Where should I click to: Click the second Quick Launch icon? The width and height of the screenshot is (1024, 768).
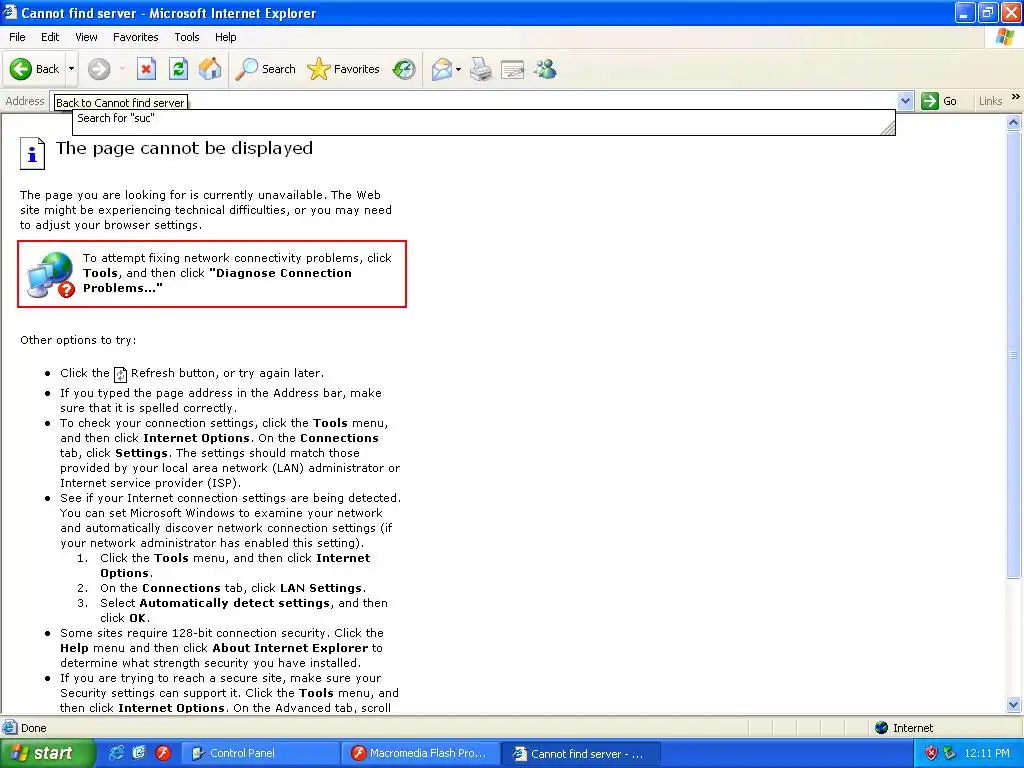pos(139,753)
